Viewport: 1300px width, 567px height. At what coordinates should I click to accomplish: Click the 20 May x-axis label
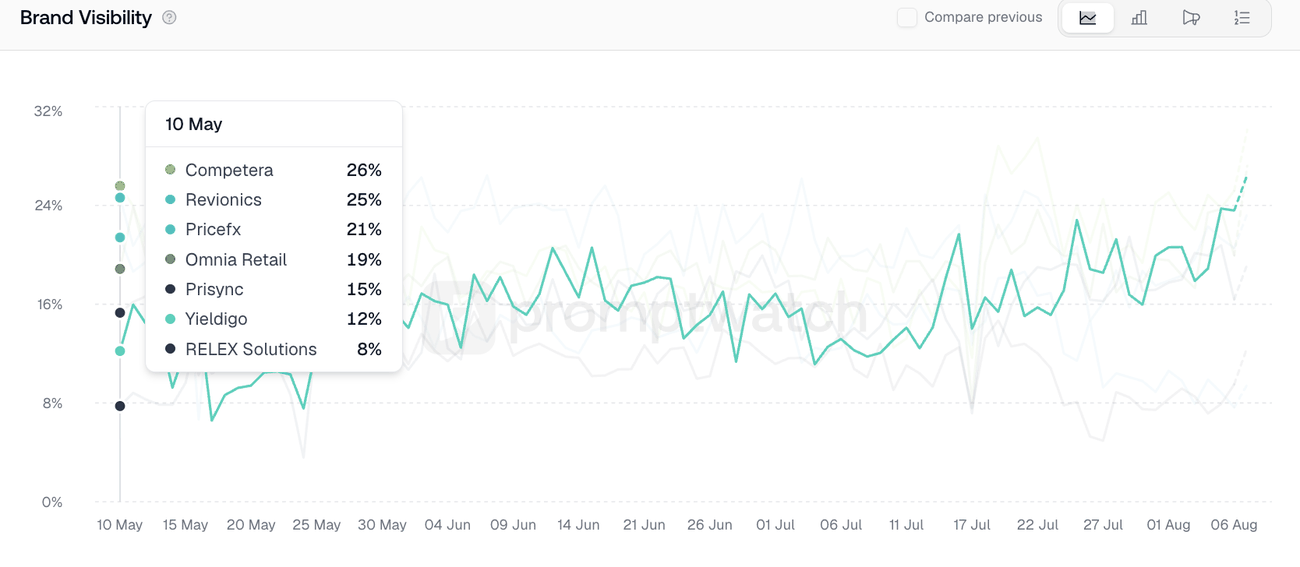pyautogui.click(x=251, y=524)
